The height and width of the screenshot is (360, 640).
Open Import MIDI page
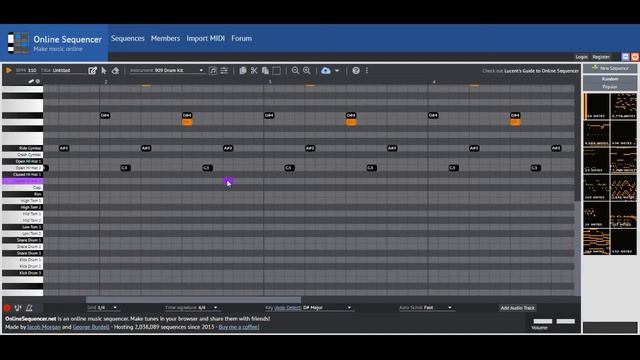pyautogui.click(x=206, y=38)
